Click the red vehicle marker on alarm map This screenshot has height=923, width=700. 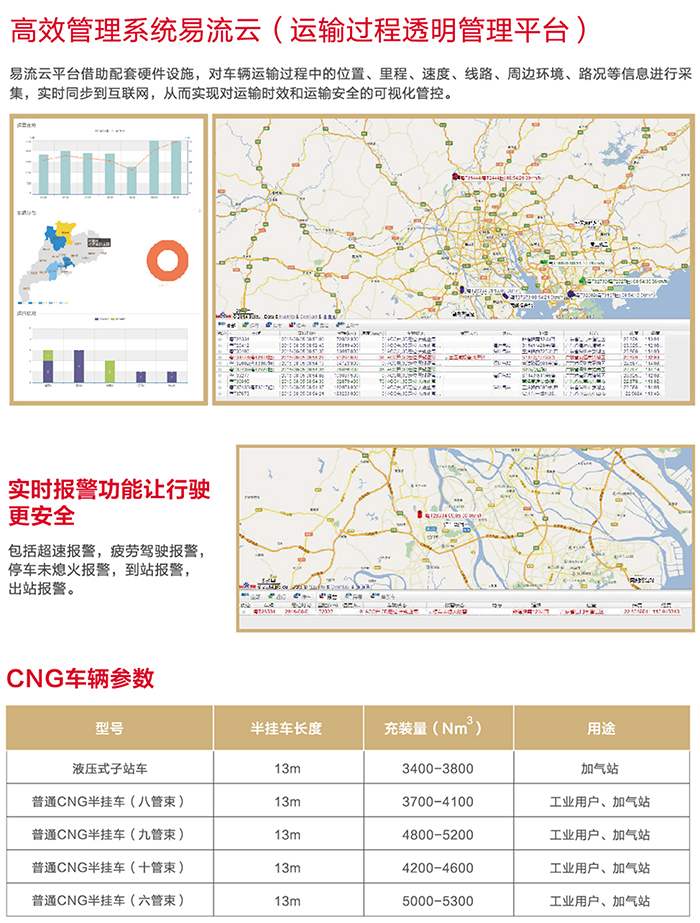pyautogui.click(x=420, y=514)
